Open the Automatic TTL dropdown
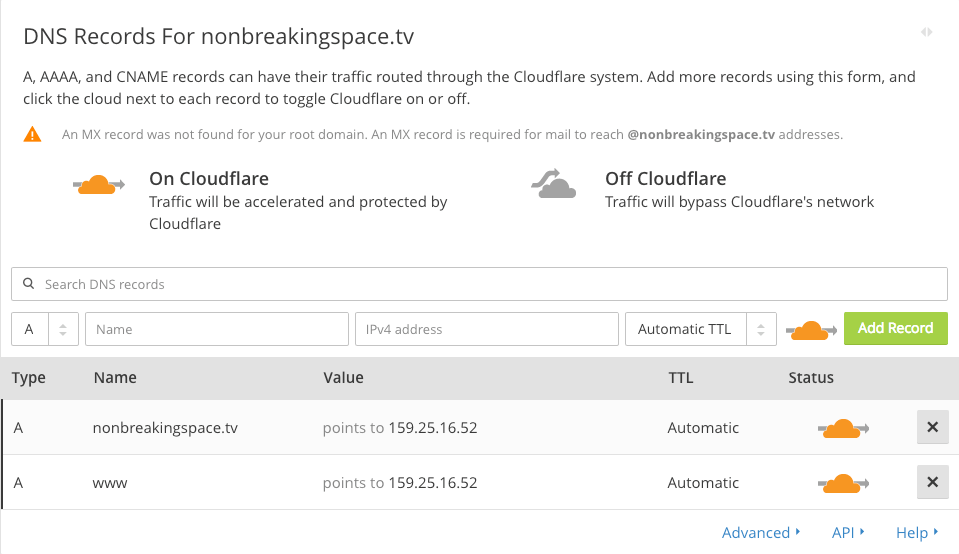This screenshot has width=959, height=554. [x=701, y=329]
